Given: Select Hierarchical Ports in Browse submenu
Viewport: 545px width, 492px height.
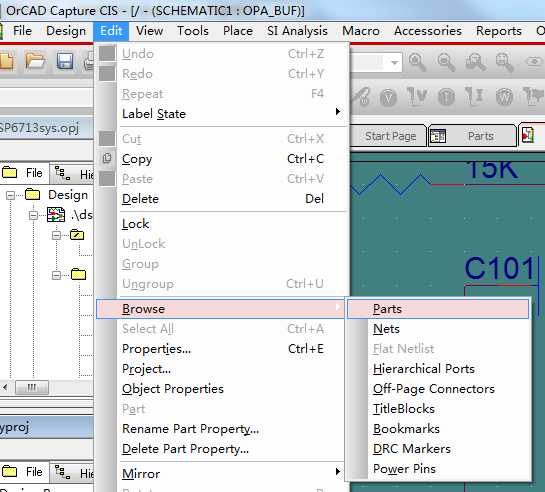Looking at the screenshot, I should pyautogui.click(x=438, y=369).
